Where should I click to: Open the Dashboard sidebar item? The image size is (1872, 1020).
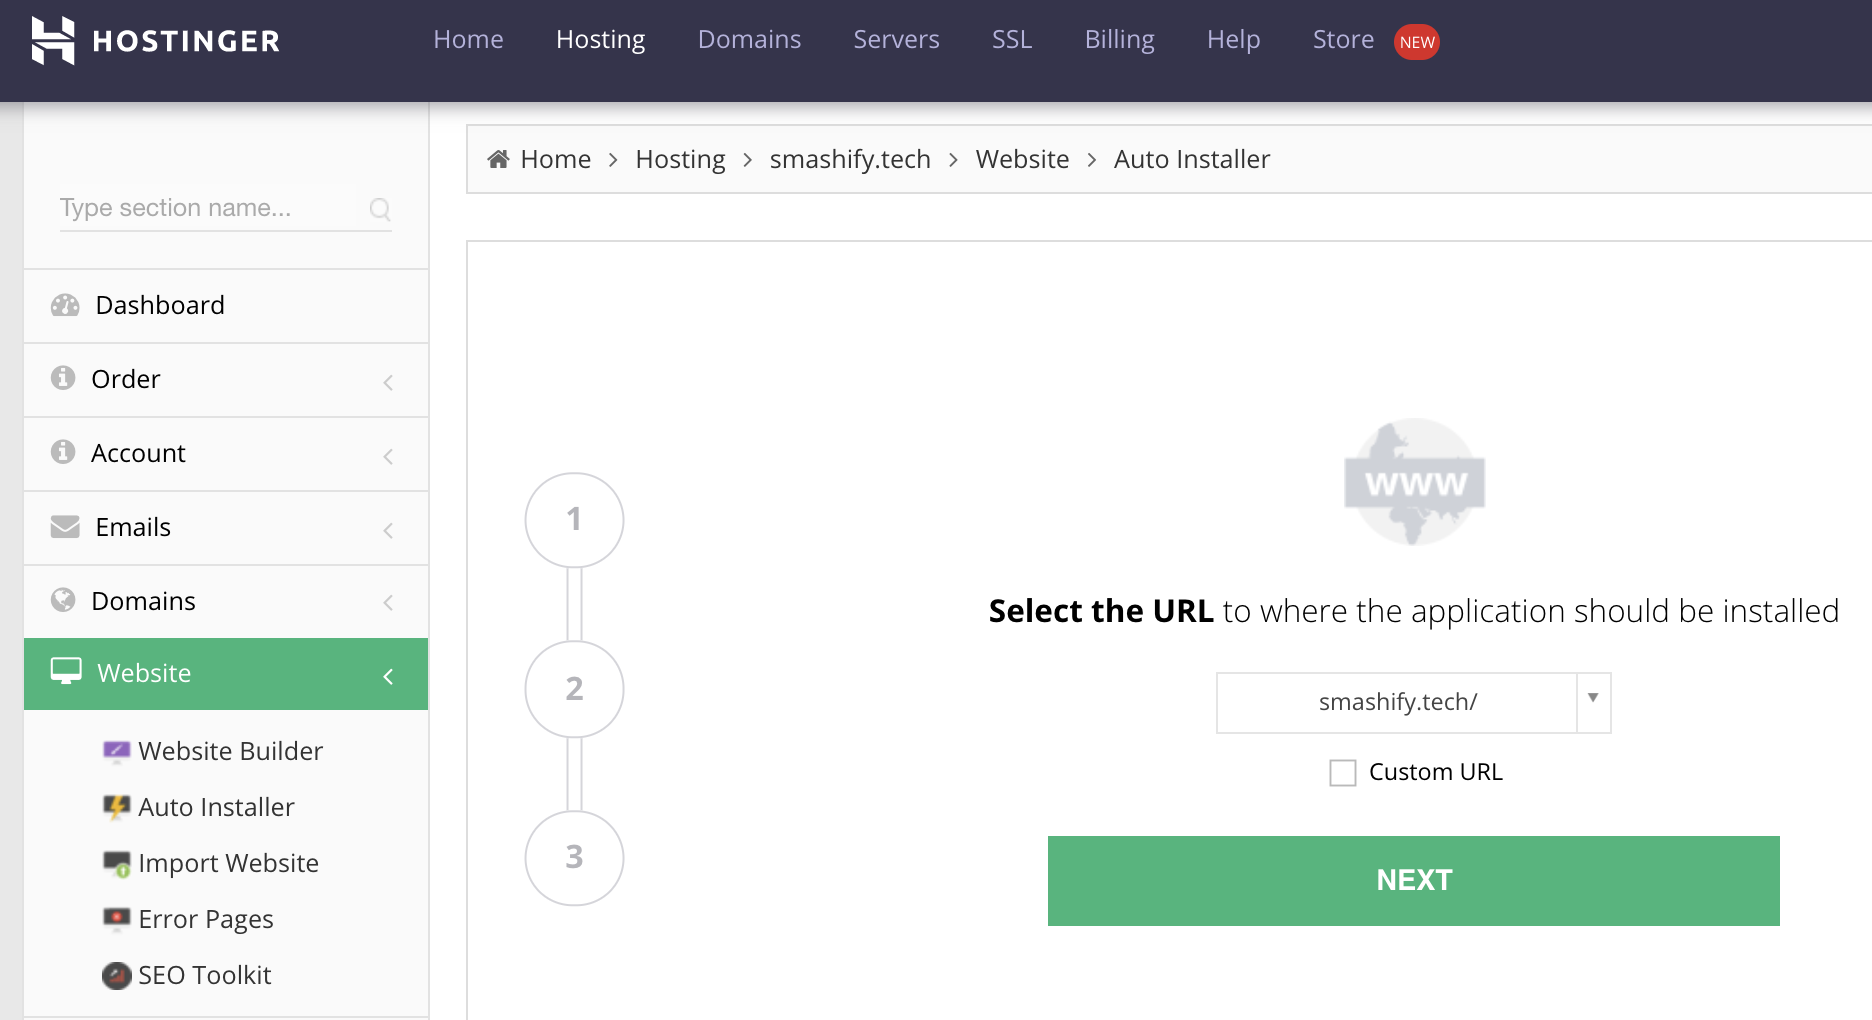226,306
